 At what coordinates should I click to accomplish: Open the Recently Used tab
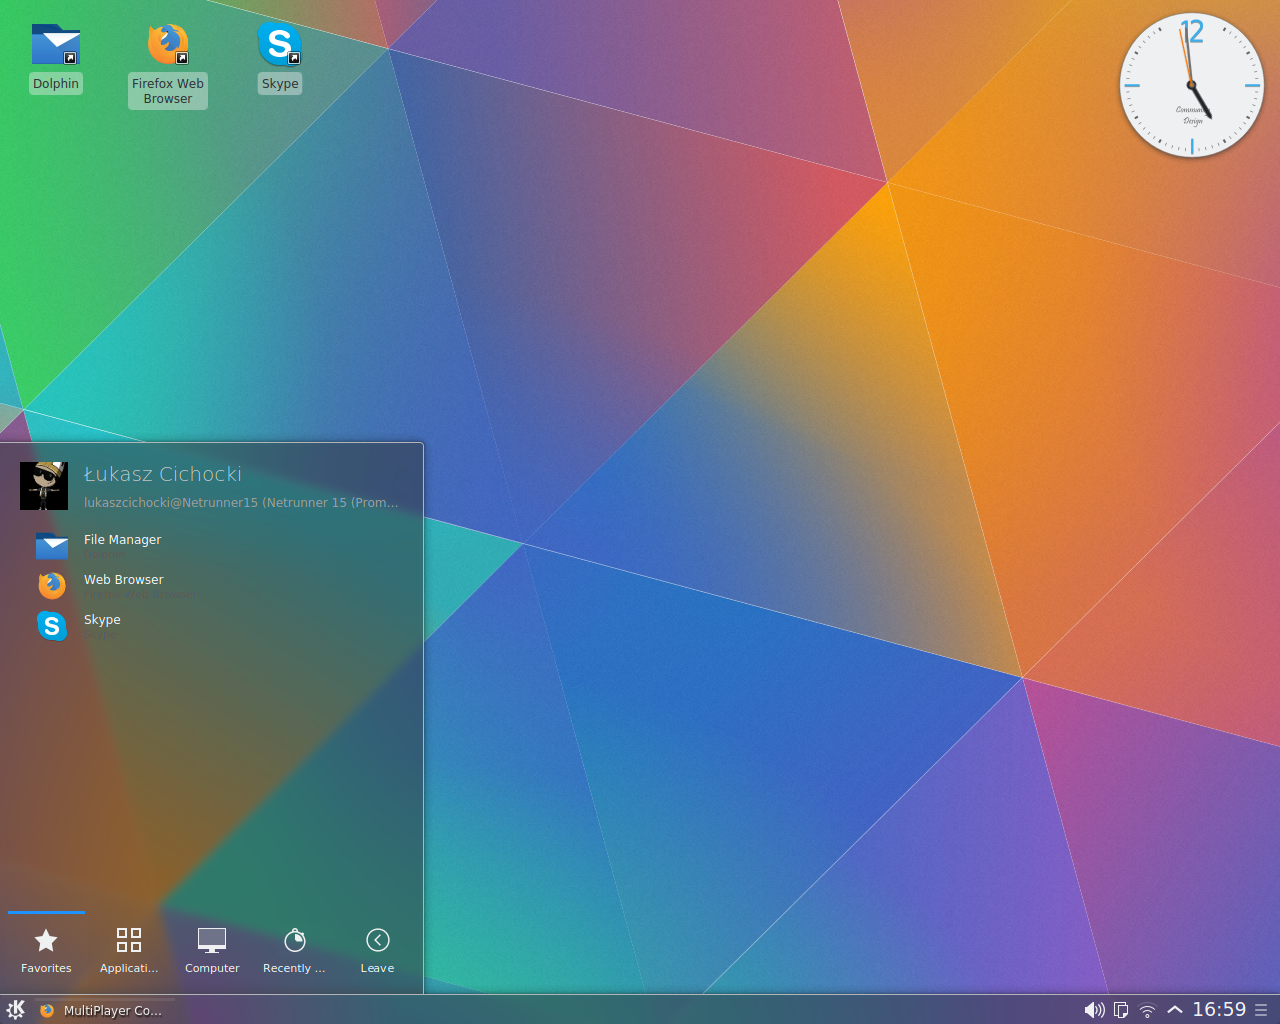(x=294, y=951)
